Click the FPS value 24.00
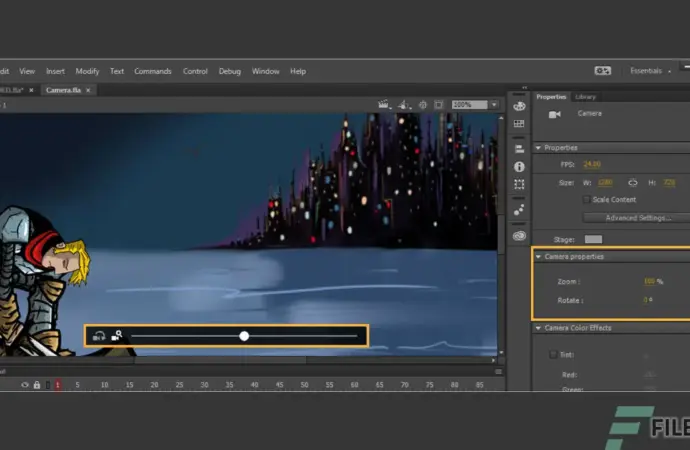This screenshot has height=450, width=690. pos(592,165)
